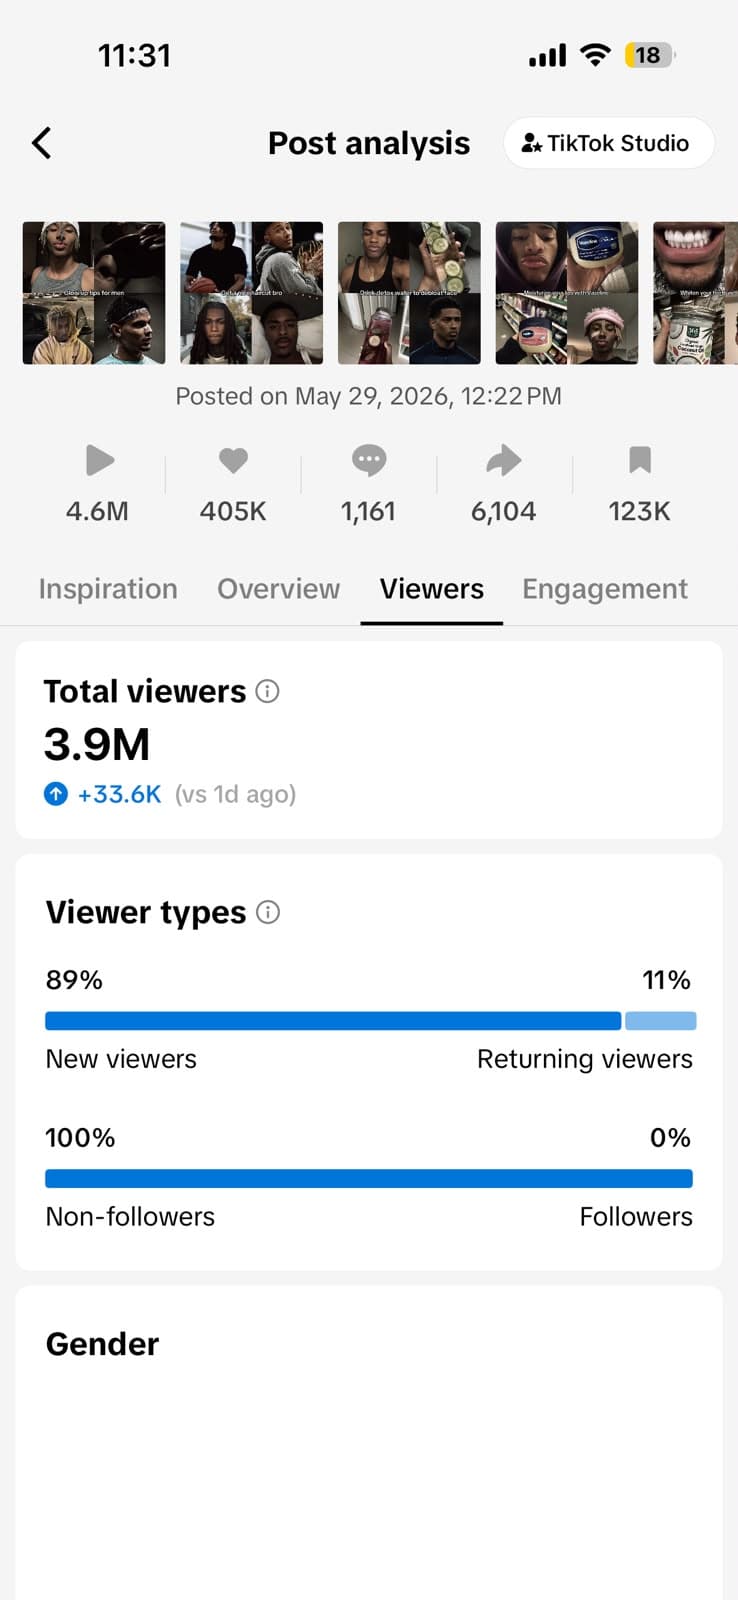Tap the play views icon
The width and height of the screenshot is (738, 1600).
[x=99, y=460]
